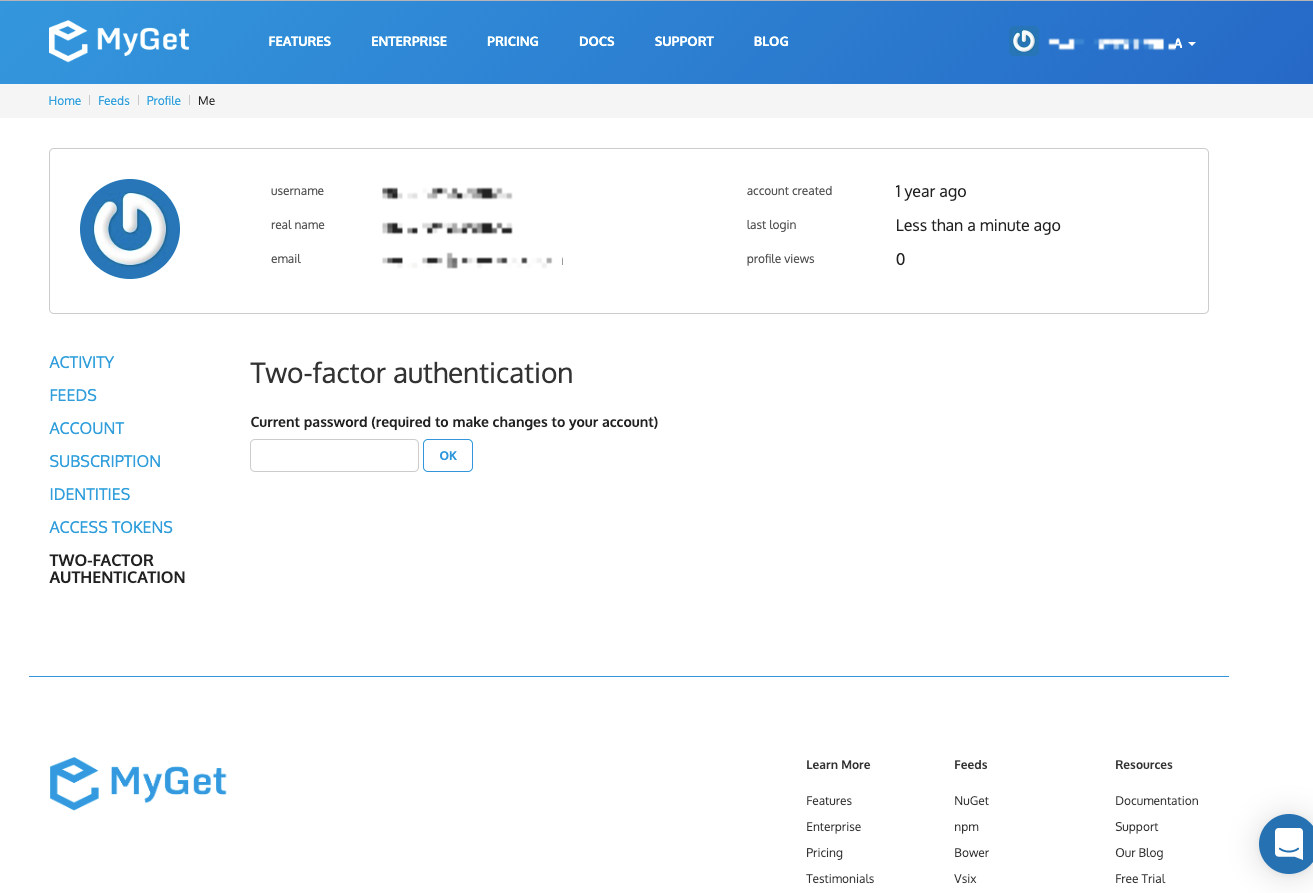Open the footer Vsix feeds link
Viewport: 1313px width, 893px height.
(x=965, y=879)
